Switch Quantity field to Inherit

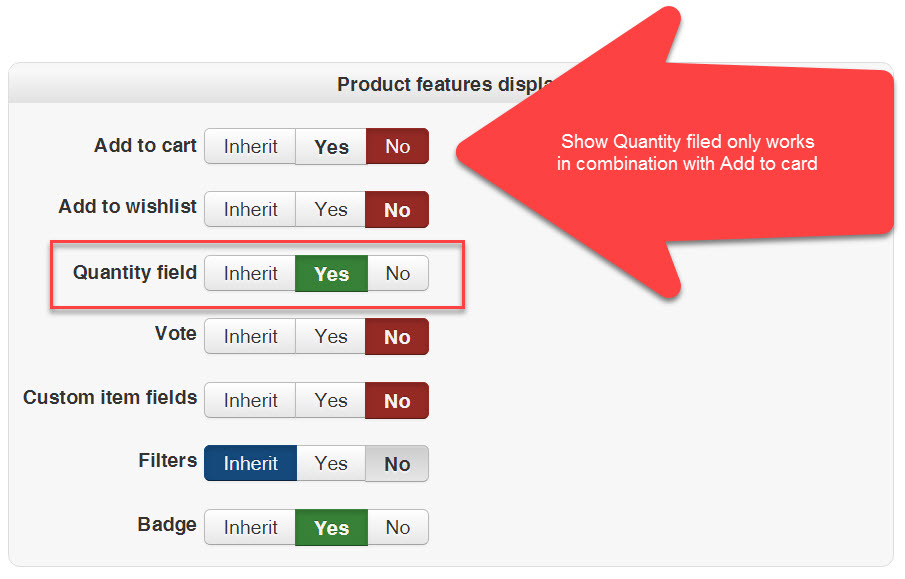tap(250, 273)
